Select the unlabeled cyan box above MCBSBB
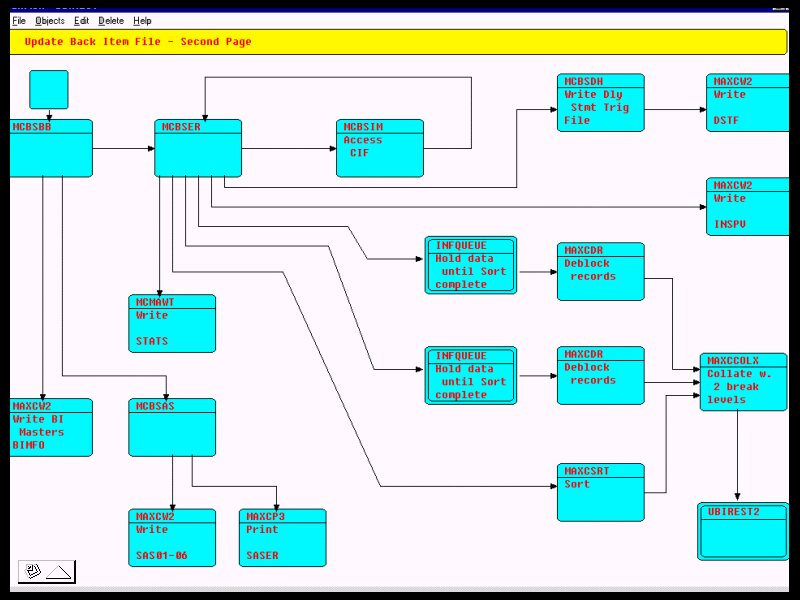The height and width of the screenshot is (600, 800). pyautogui.click(x=49, y=90)
